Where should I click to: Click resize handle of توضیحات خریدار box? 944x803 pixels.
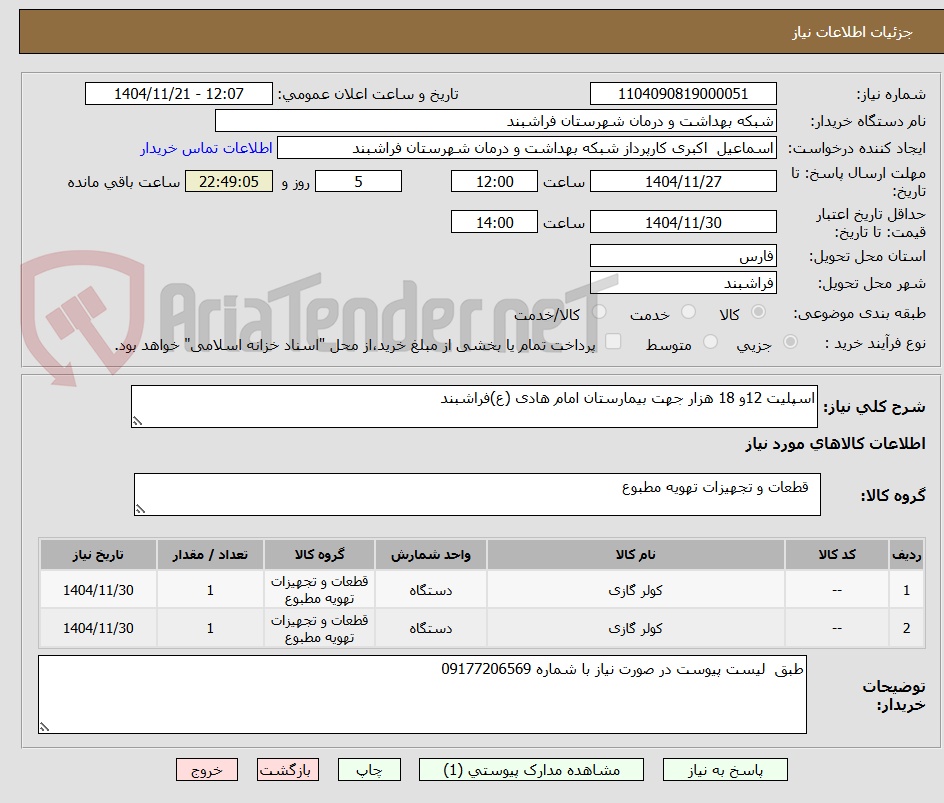click(45, 727)
